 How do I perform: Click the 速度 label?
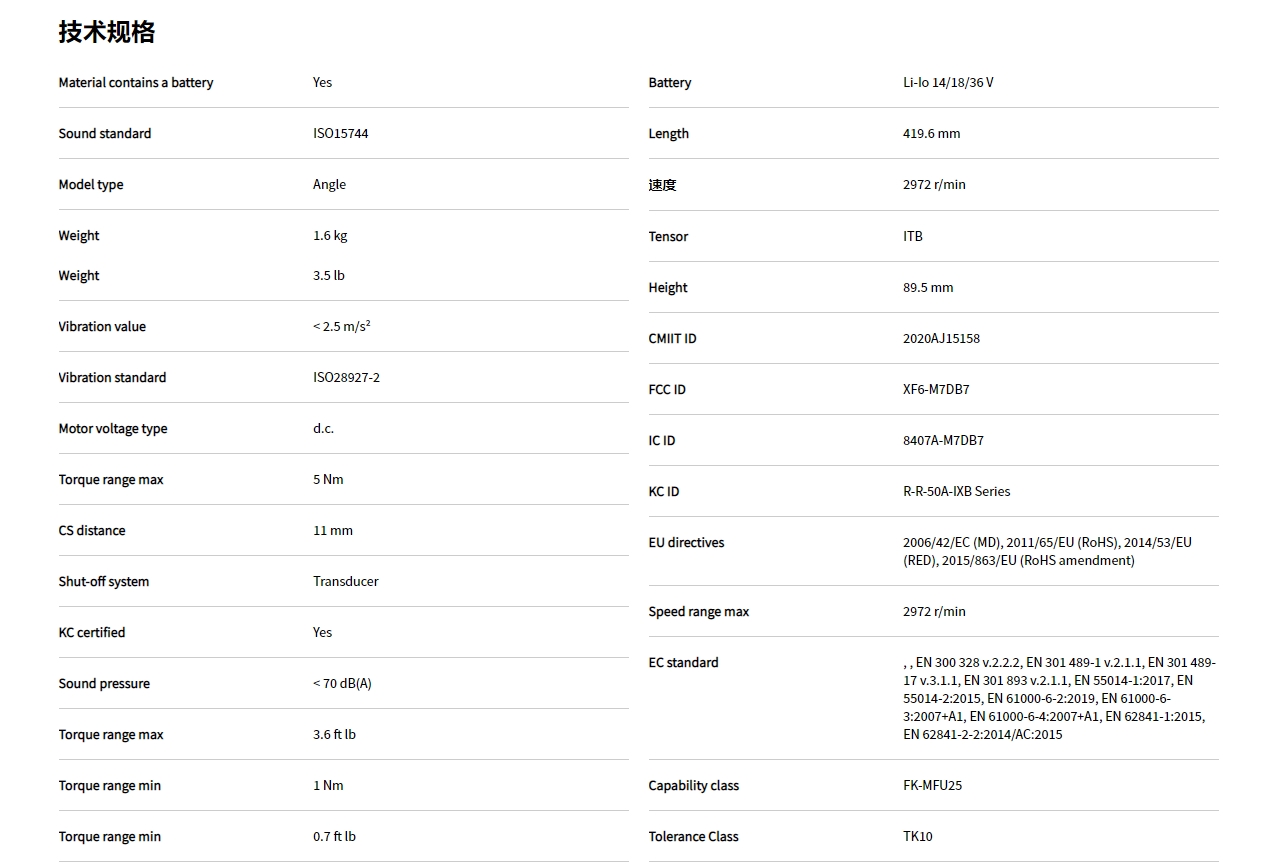662,185
